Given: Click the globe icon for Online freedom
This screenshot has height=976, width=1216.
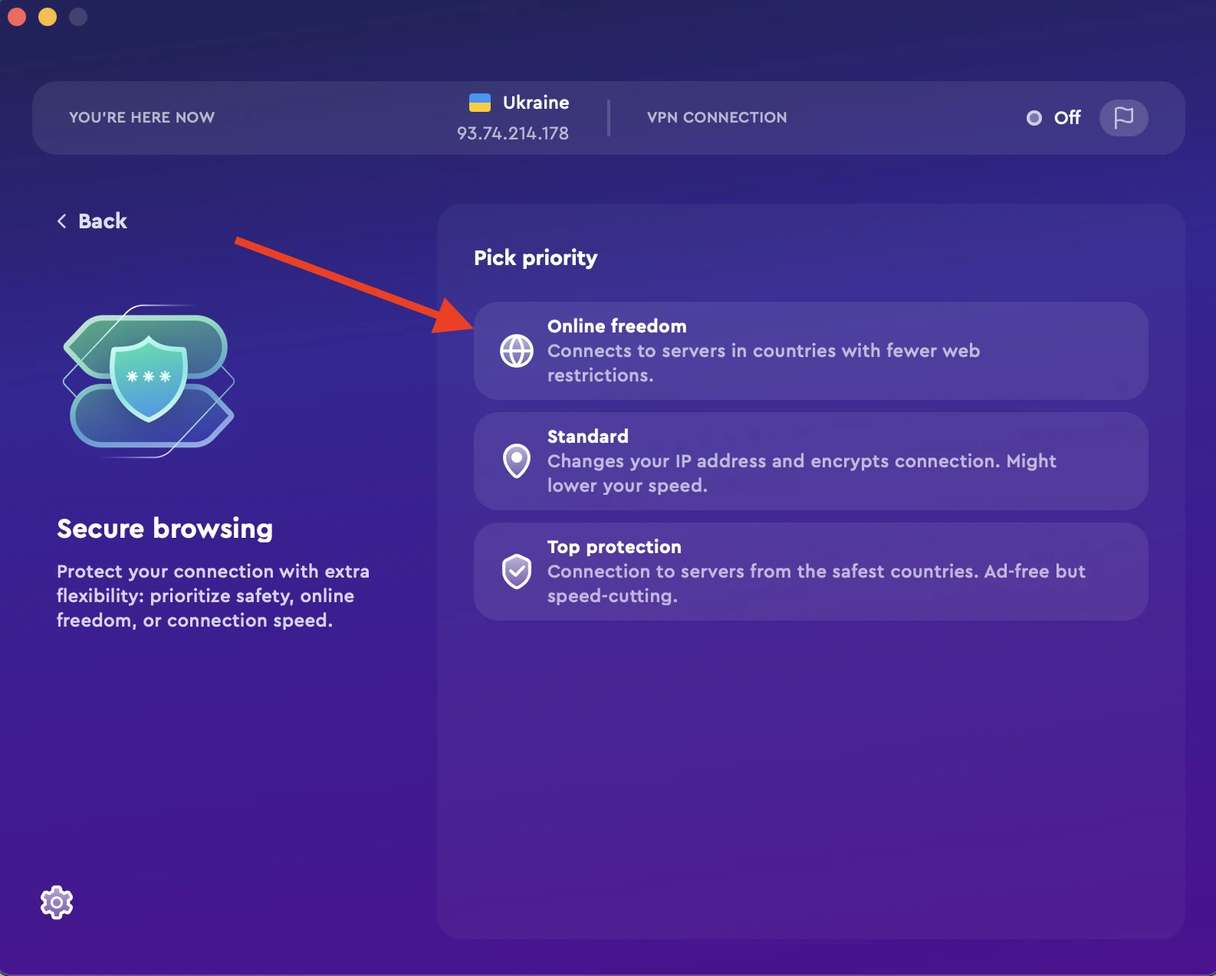Looking at the screenshot, I should point(516,351).
